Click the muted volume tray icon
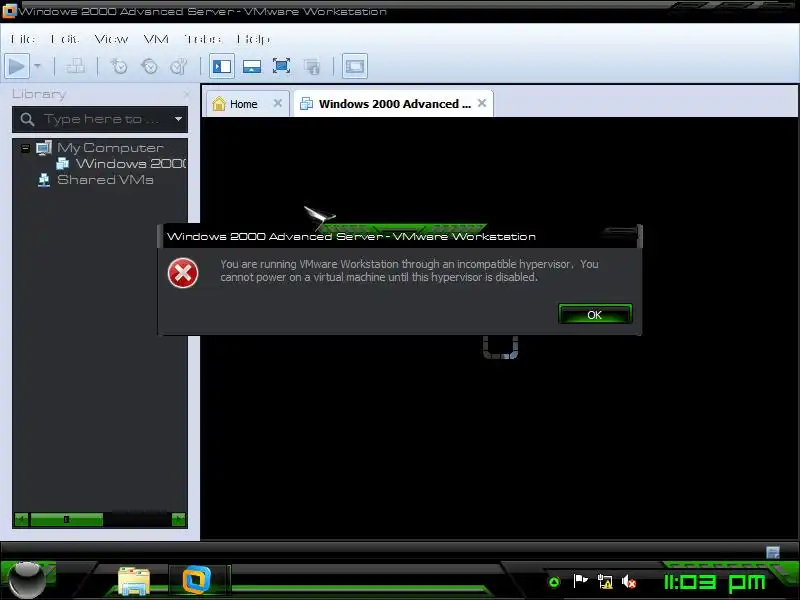This screenshot has width=800, height=600. 629,581
